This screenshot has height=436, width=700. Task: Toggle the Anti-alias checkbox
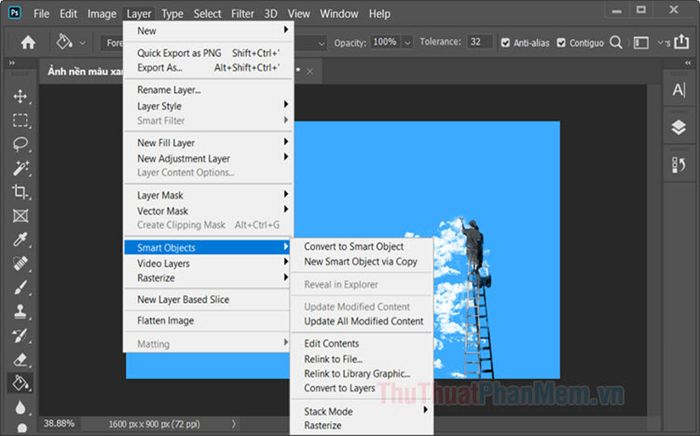click(505, 43)
